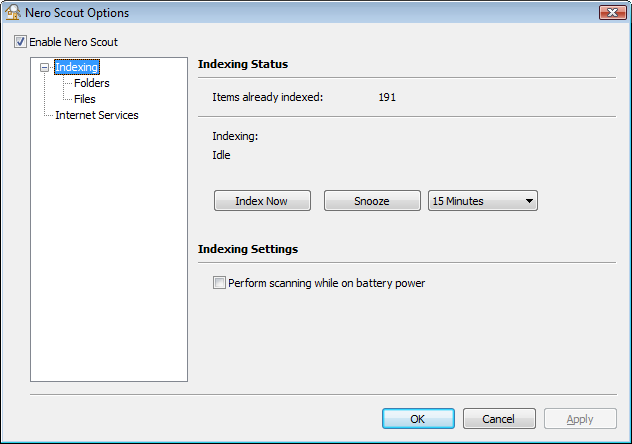Select Folders in the options tree

[91, 84]
